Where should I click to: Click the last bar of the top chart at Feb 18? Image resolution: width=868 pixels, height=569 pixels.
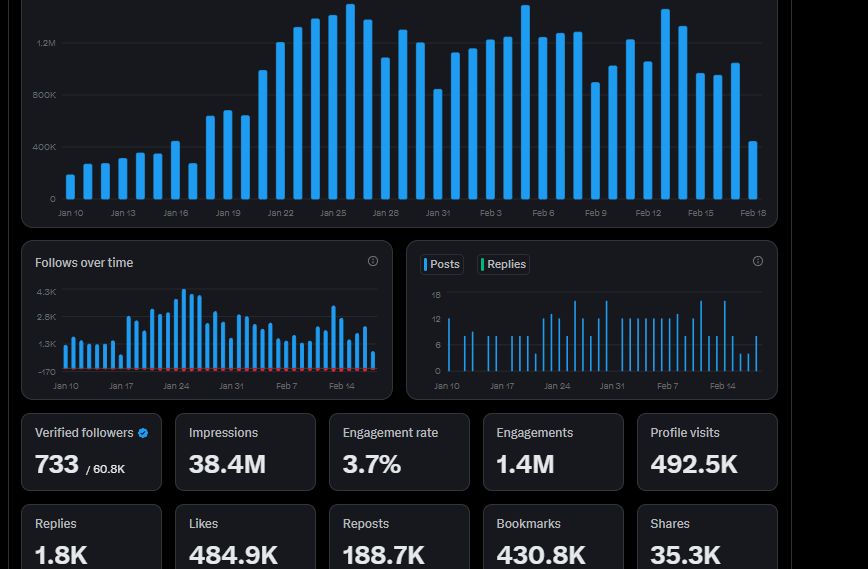tap(753, 170)
